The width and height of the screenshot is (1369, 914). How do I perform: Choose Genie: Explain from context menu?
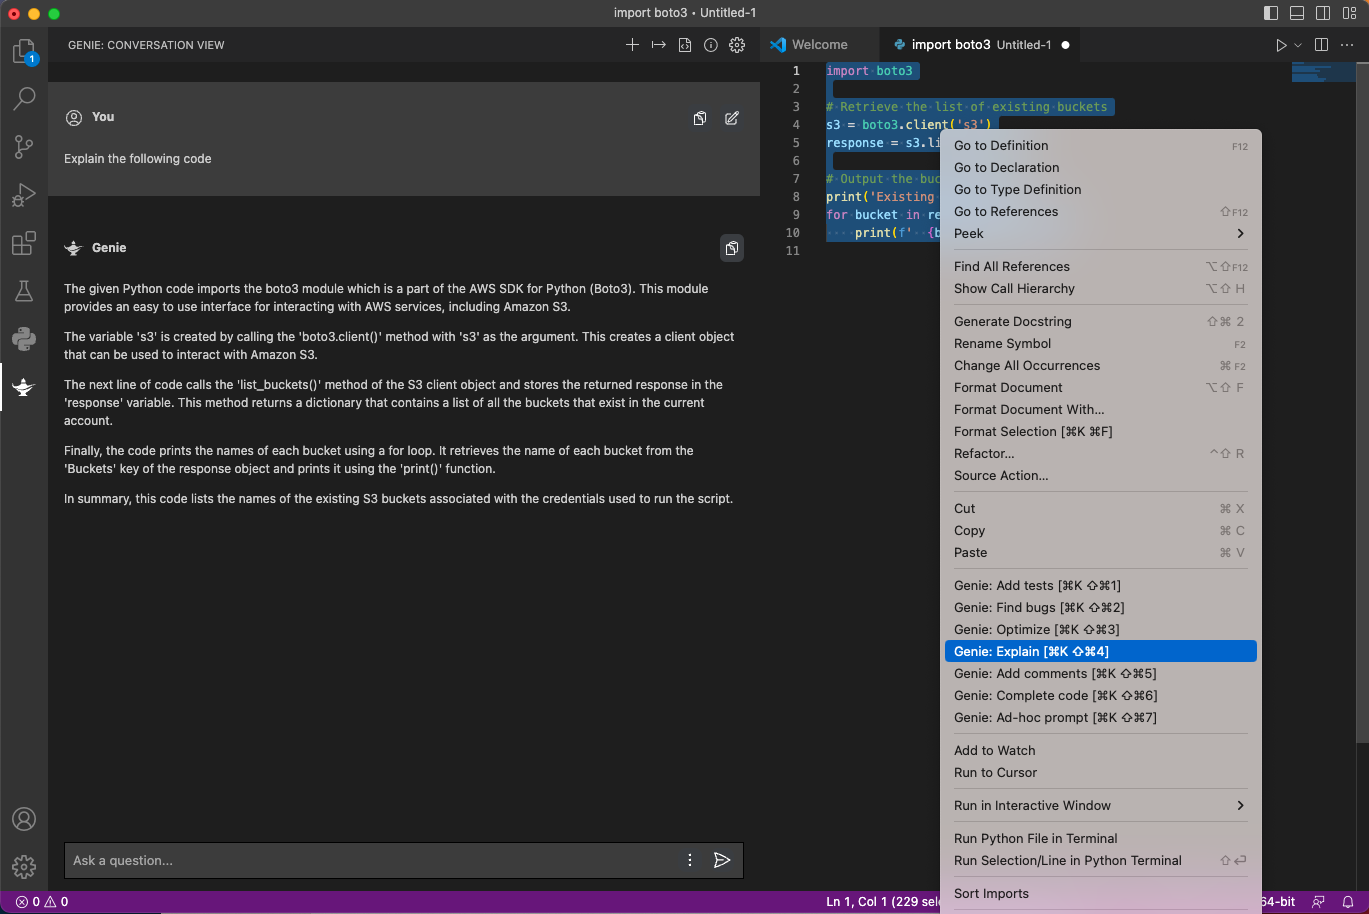(1100, 651)
